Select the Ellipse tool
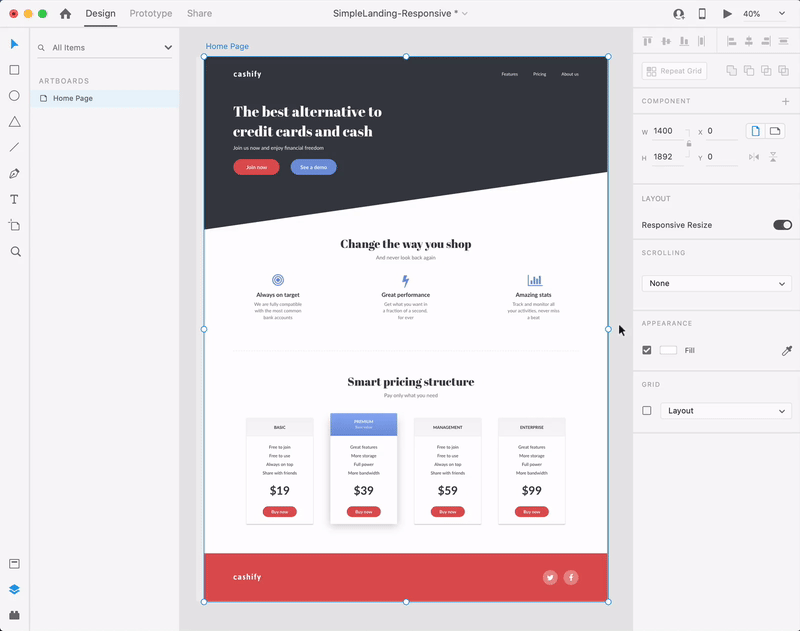The width and height of the screenshot is (800, 631). [14, 96]
